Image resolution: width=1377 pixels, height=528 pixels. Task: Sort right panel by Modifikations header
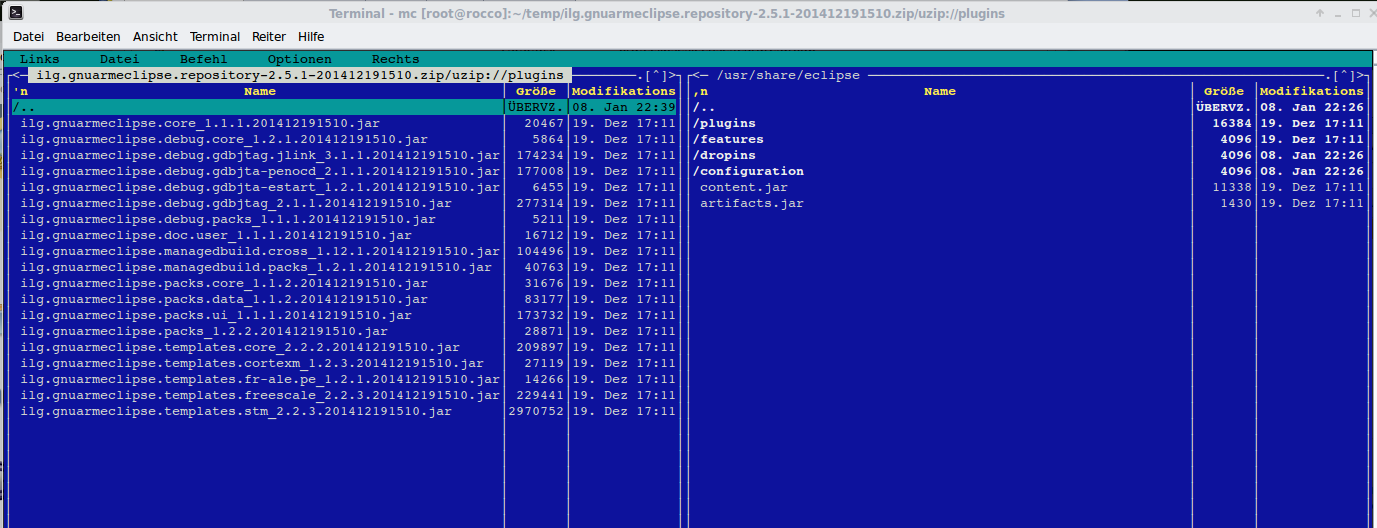click(x=1312, y=91)
